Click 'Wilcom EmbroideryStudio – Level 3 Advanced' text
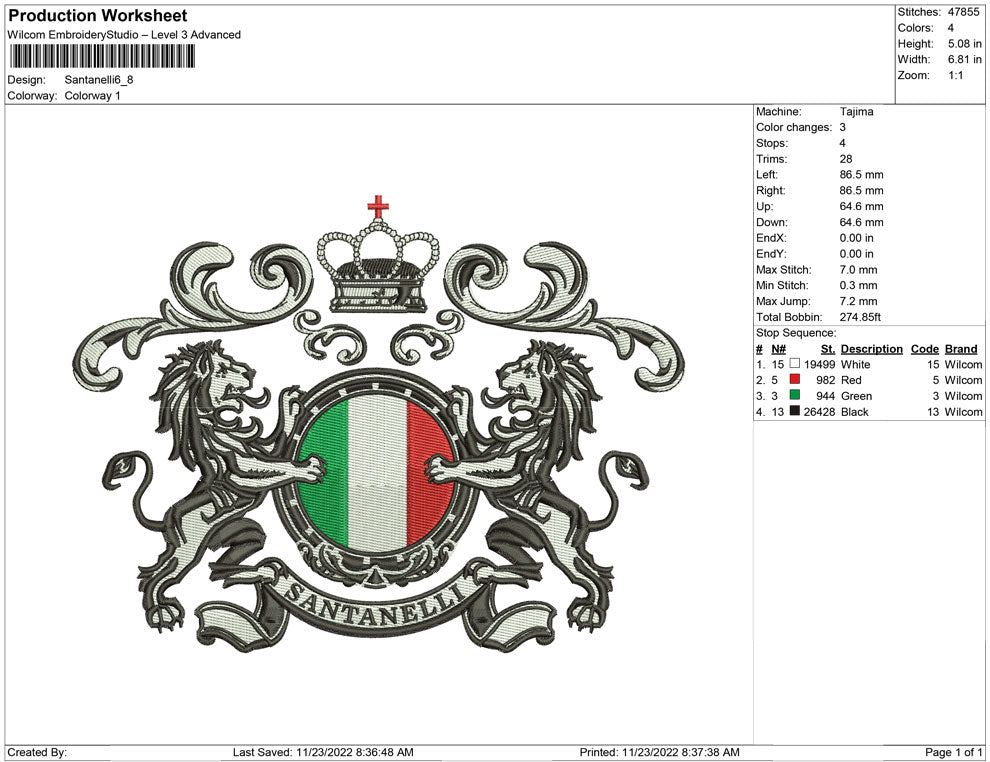Viewport: 990px width, 762px height. point(124,35)
